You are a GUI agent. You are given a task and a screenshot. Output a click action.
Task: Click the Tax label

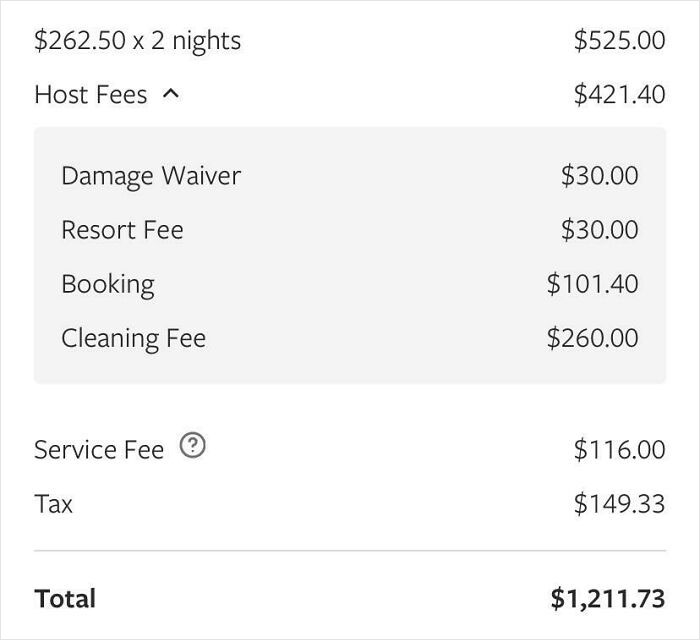point(53,504)
